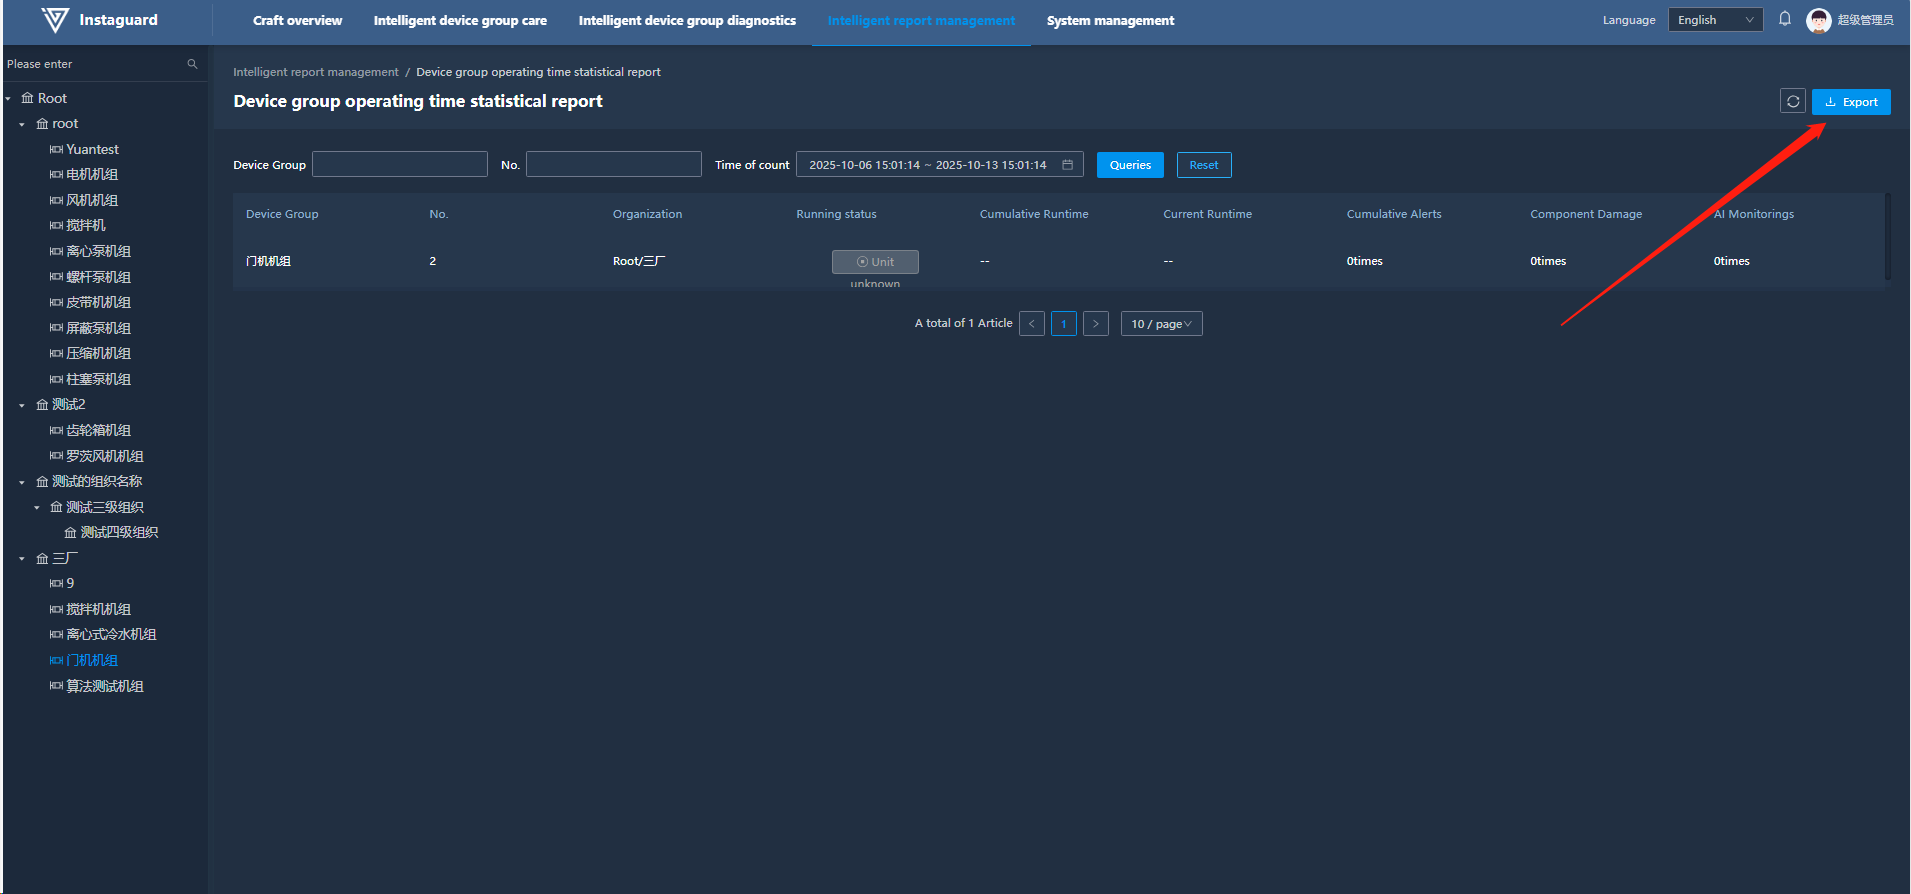Click the Component Damage column header
1911x894 pixels.
point(1586,214)
